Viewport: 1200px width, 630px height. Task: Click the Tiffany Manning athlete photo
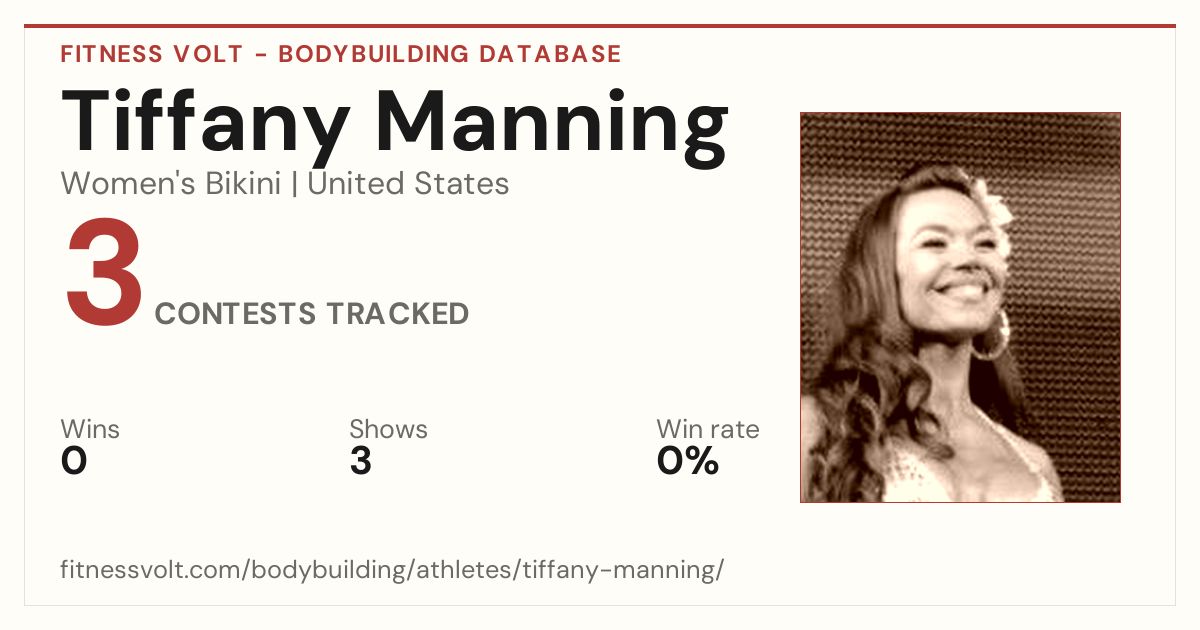click(960, 307)
